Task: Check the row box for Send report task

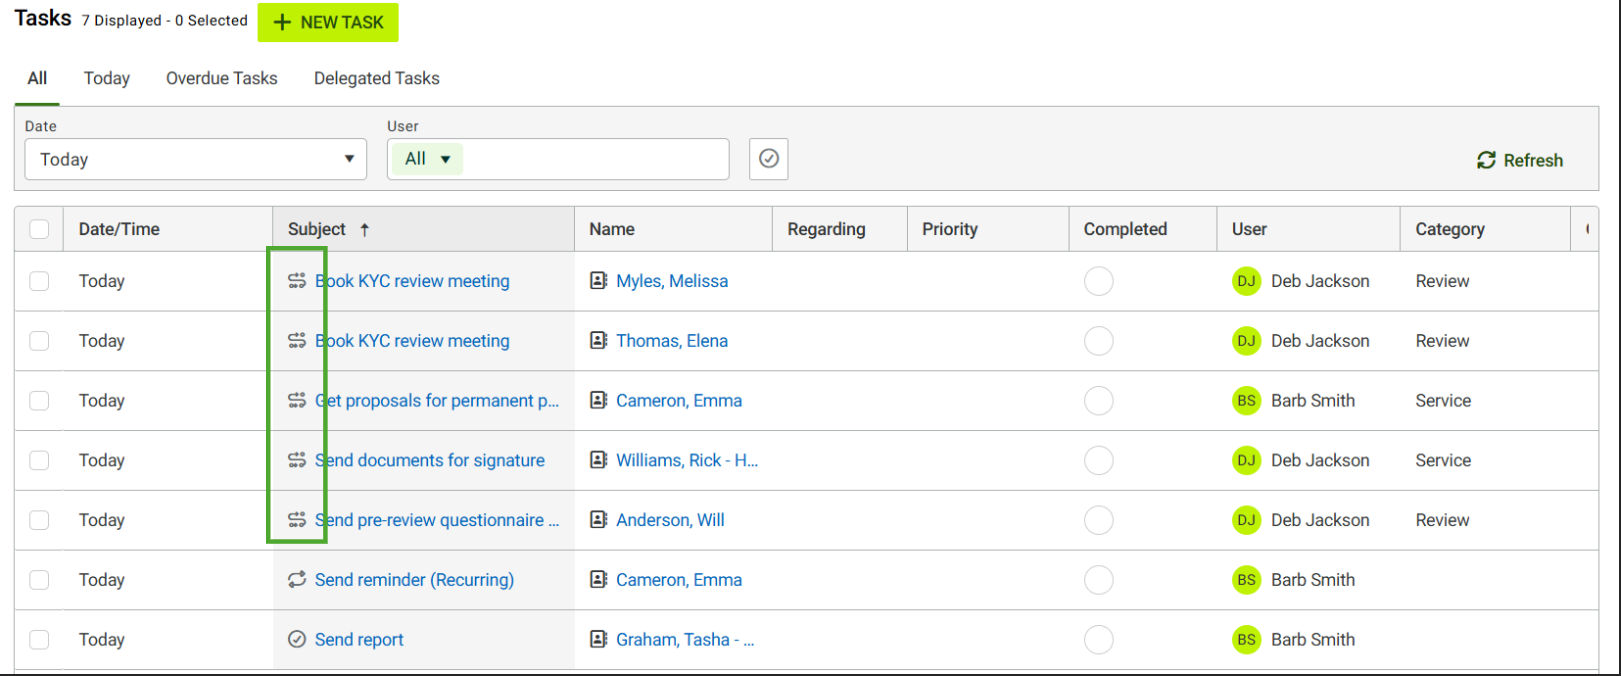Action: pyautogui.click(x=39, y=639)
